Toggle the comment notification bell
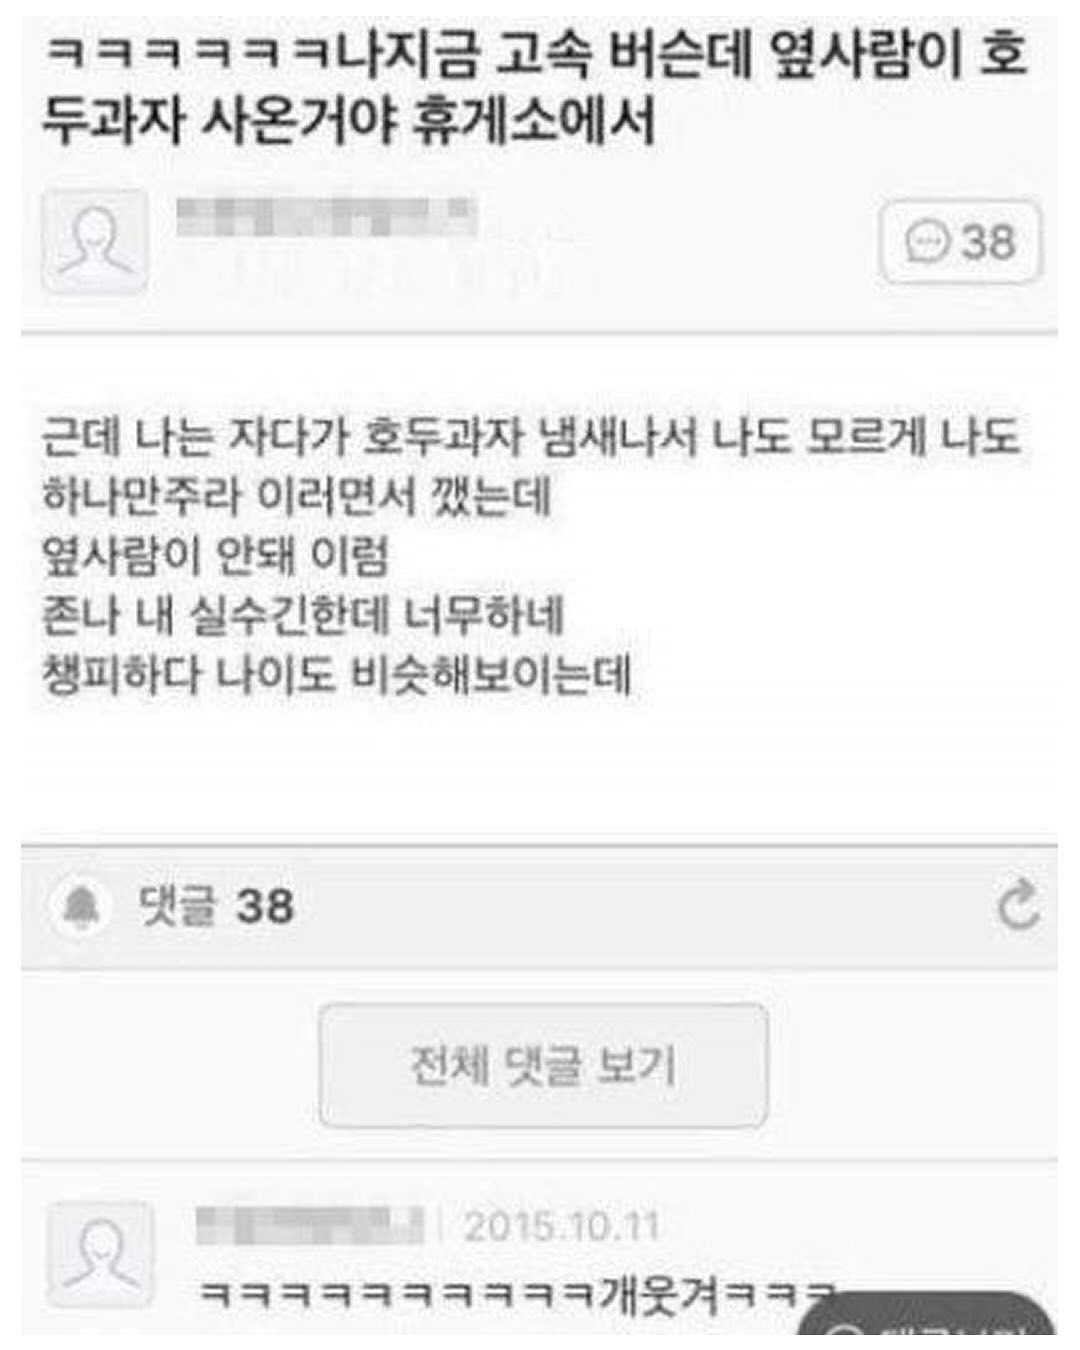Image resolution: width=1080 pixels, height=1350 pixels. click(x=81, y=906)
